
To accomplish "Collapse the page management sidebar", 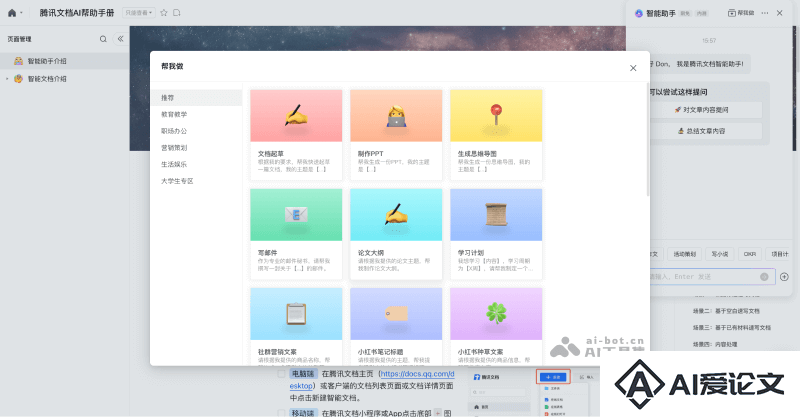I will (x=120, y=39).
